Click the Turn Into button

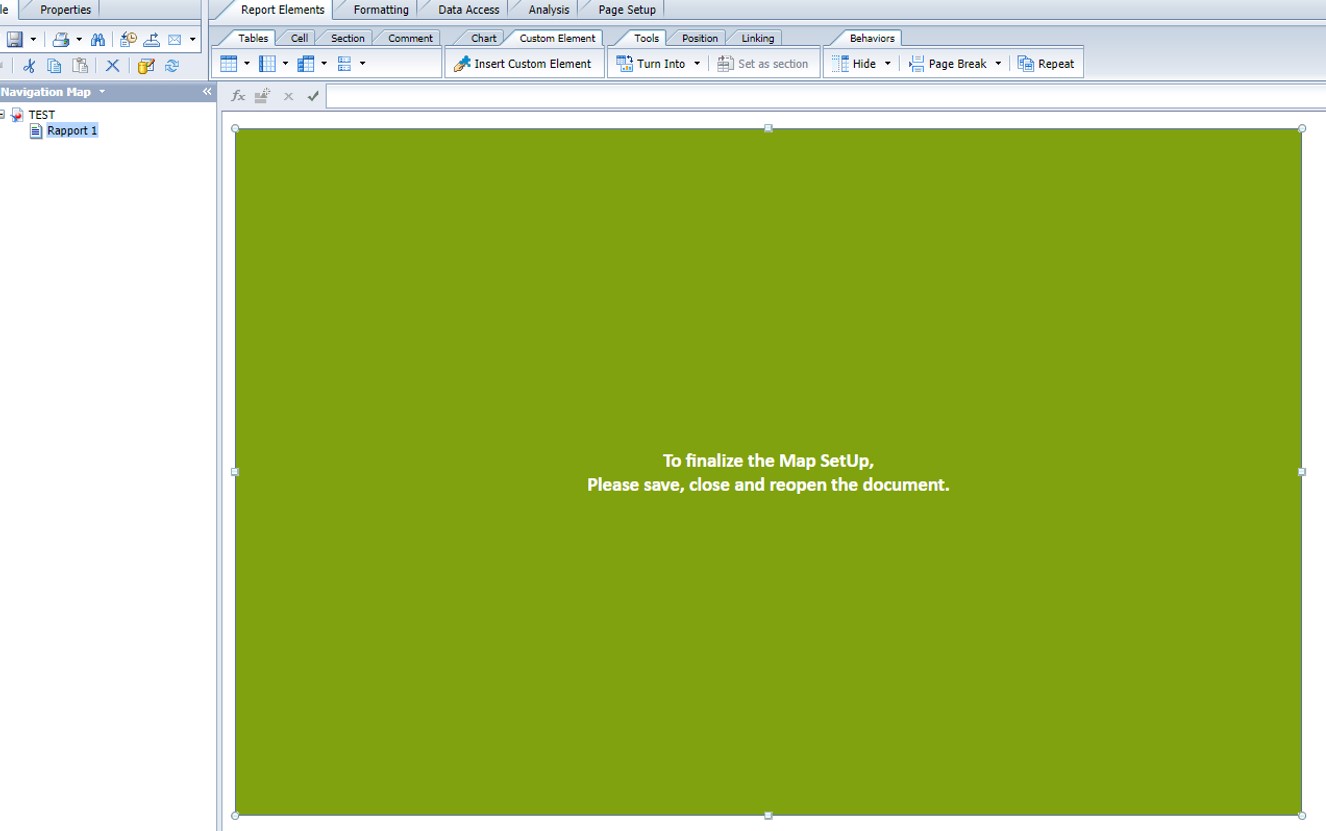tap(651, 64)
